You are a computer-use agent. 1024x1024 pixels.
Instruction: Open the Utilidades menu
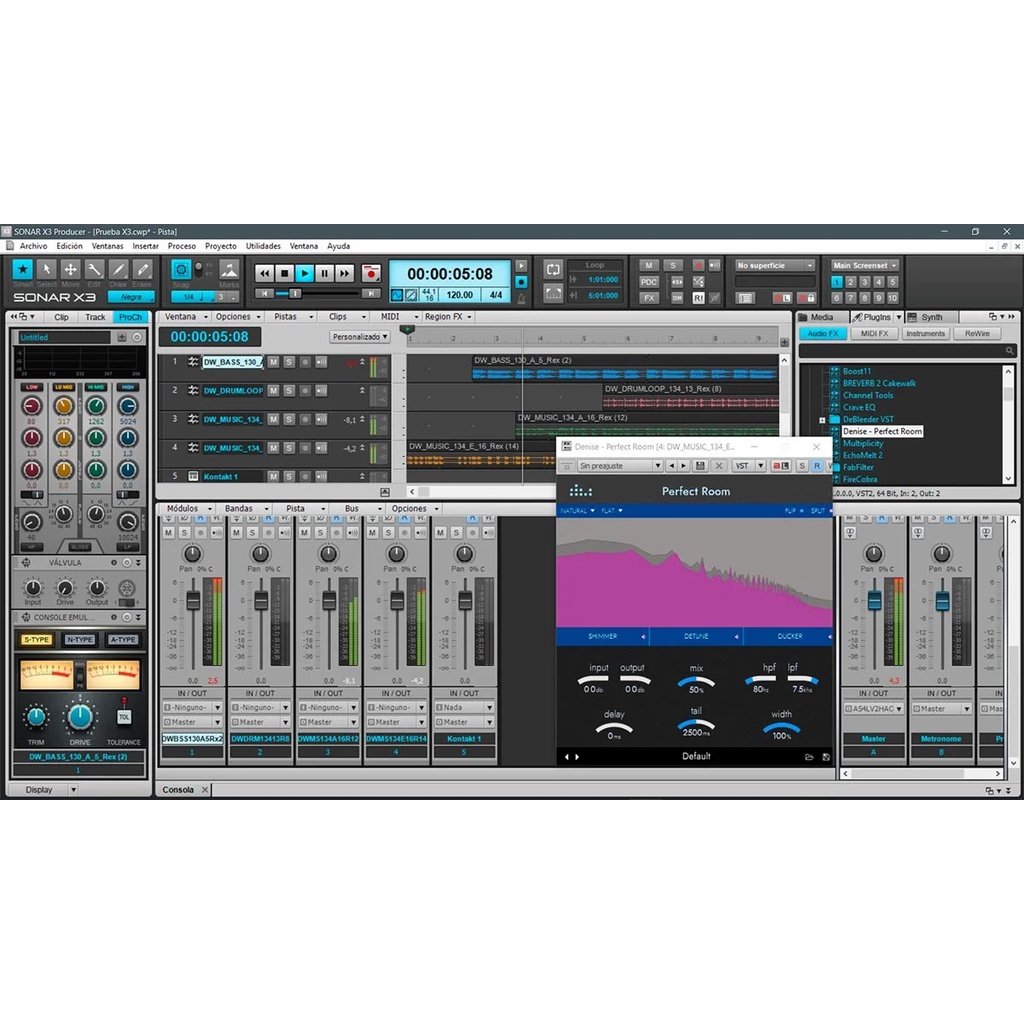point(263,246)
